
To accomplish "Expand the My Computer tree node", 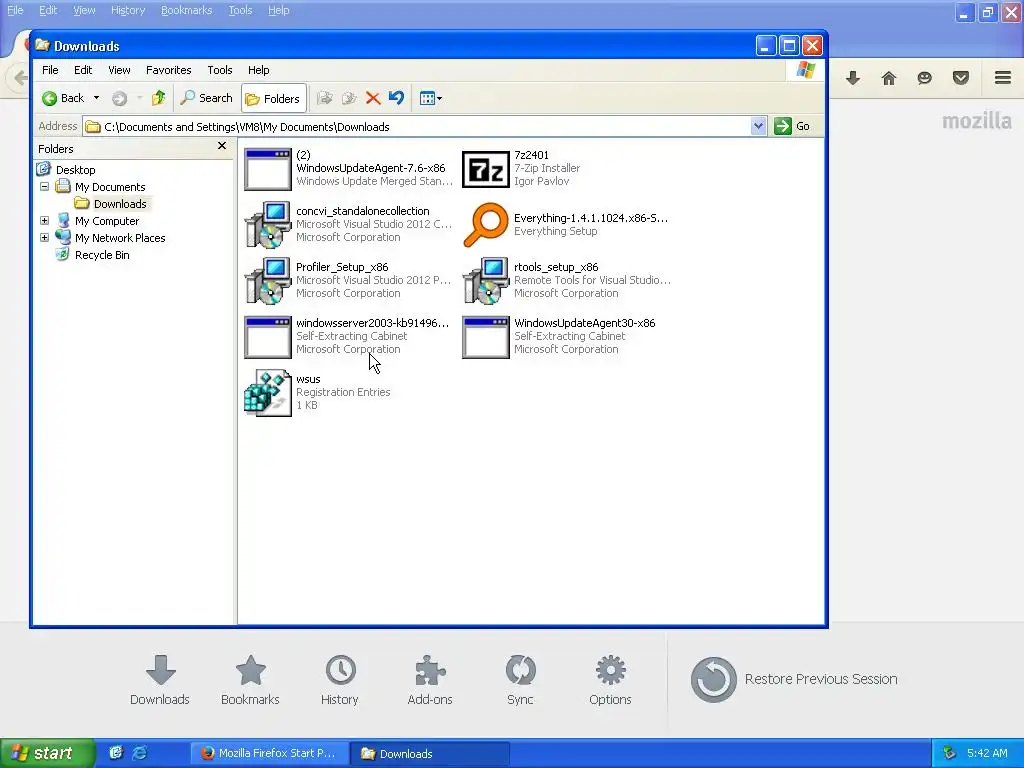I will click(x=44, y=221).
